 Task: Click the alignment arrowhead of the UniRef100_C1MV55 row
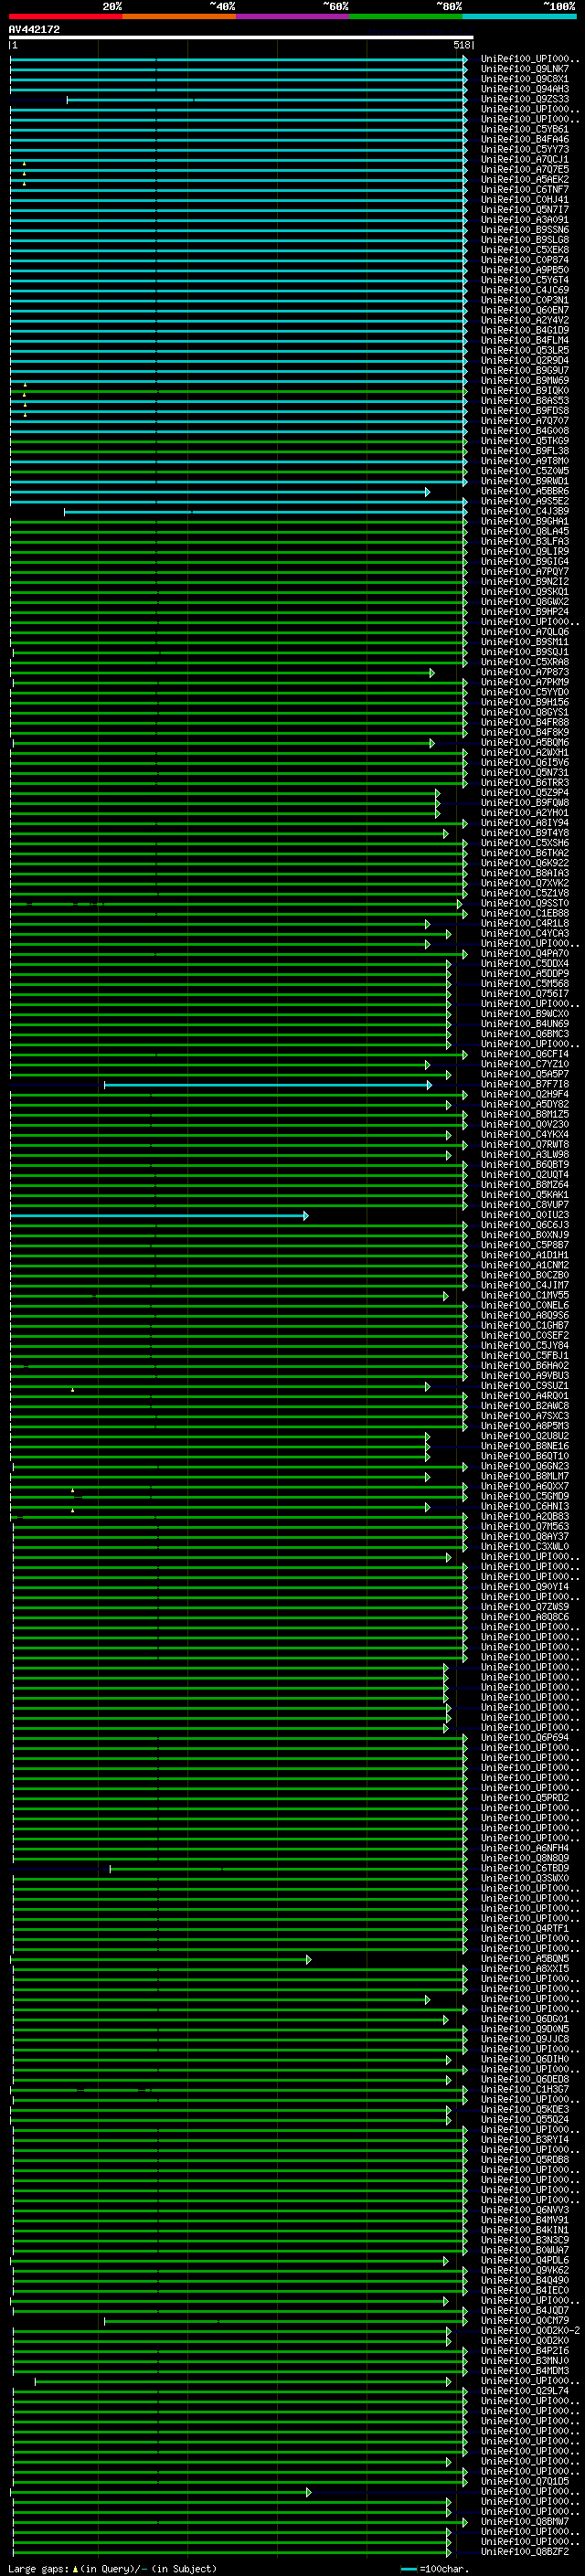point(446,1296)
